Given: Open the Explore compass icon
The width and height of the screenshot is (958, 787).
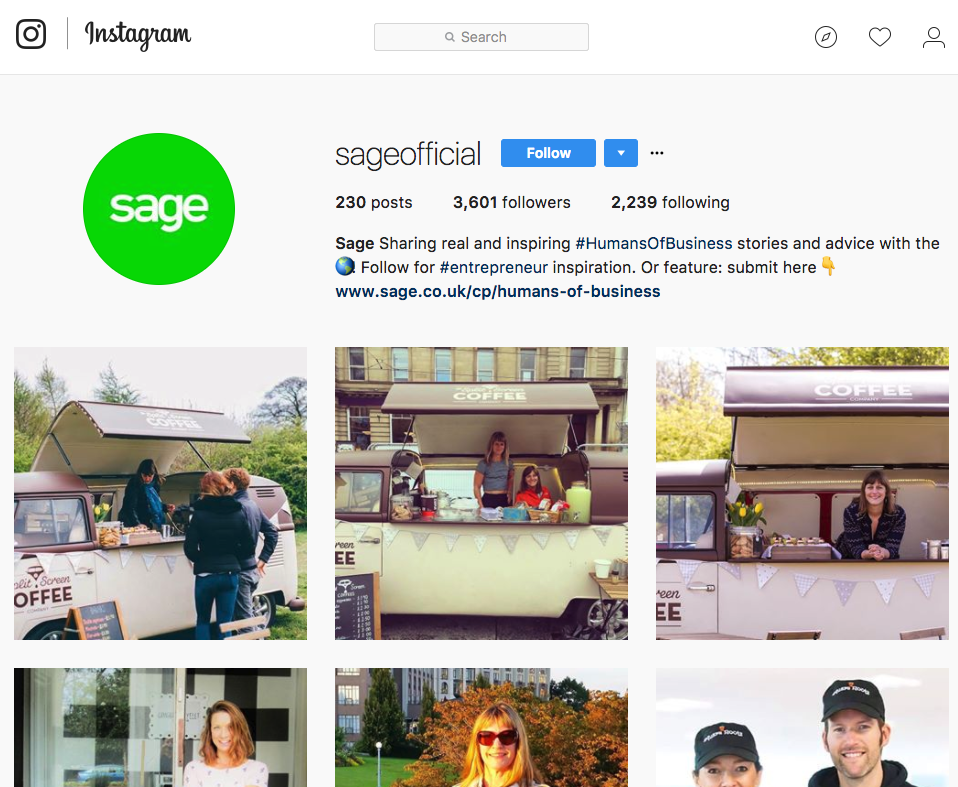Looking at the screenshot, I should [825, 37].
